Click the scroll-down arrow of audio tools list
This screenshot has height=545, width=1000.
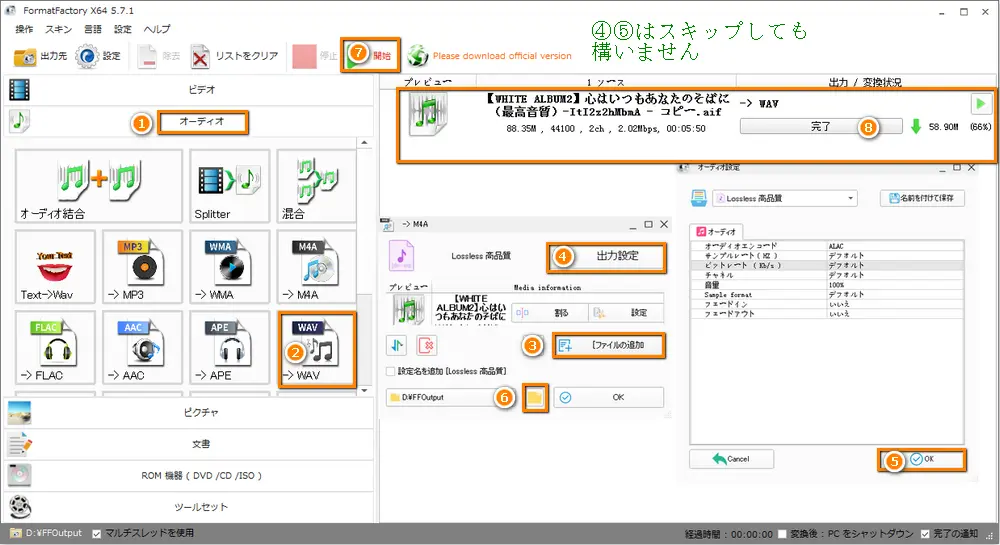[364, 390]
